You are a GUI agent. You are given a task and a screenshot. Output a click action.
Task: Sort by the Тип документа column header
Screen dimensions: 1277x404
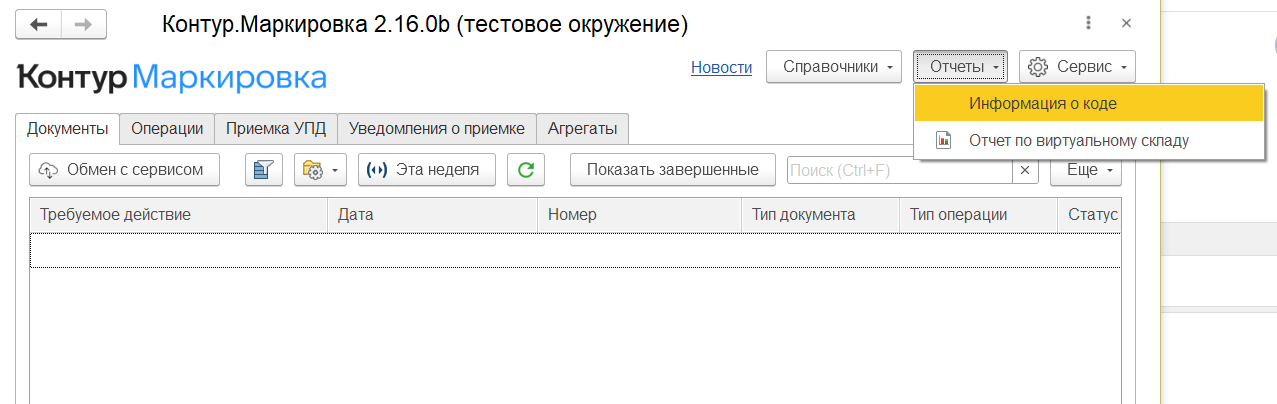click(x=820, y=215)
